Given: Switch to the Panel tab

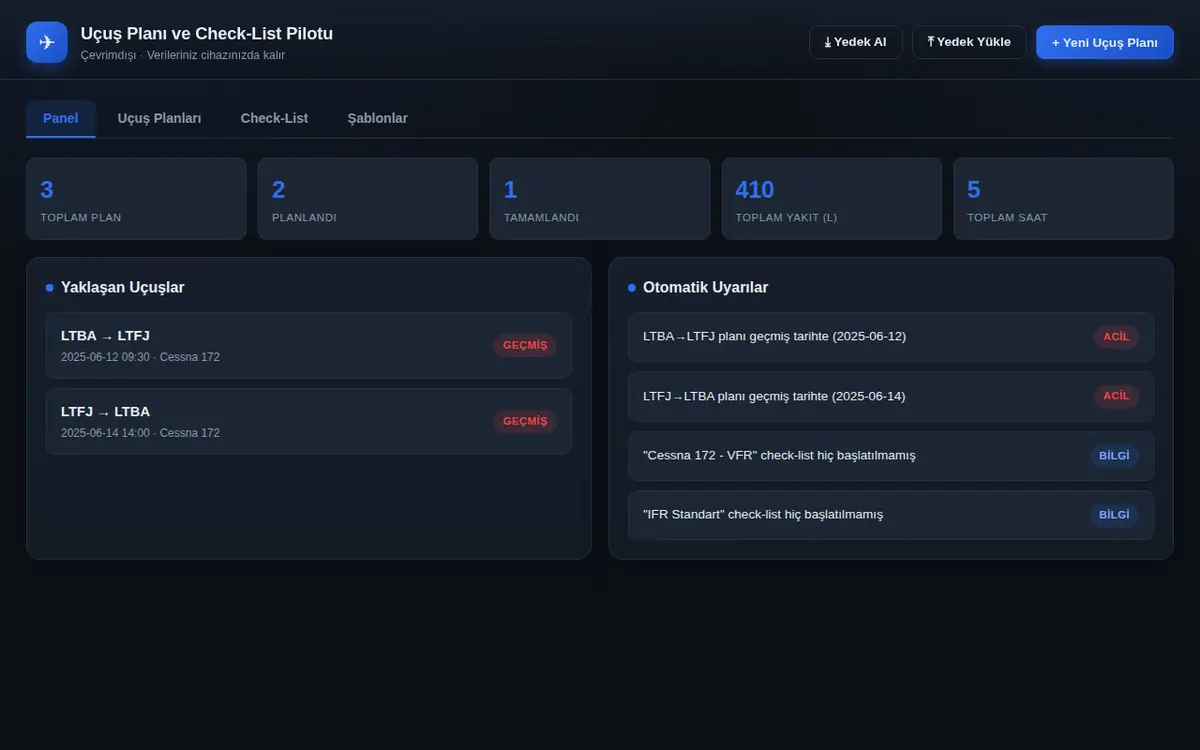Looking at the screenshot, I should 61,118.
